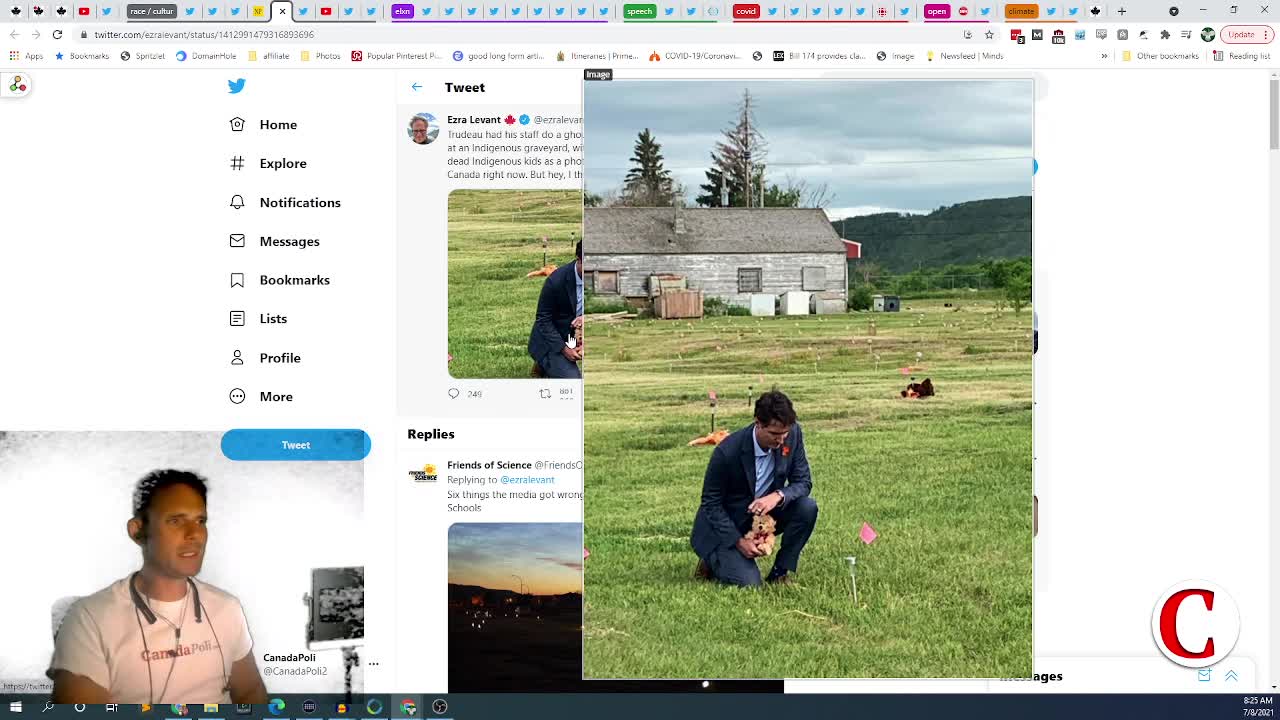Expand the More menu in sidebar
The image size is (1280, 720).
tap(261, 396)
